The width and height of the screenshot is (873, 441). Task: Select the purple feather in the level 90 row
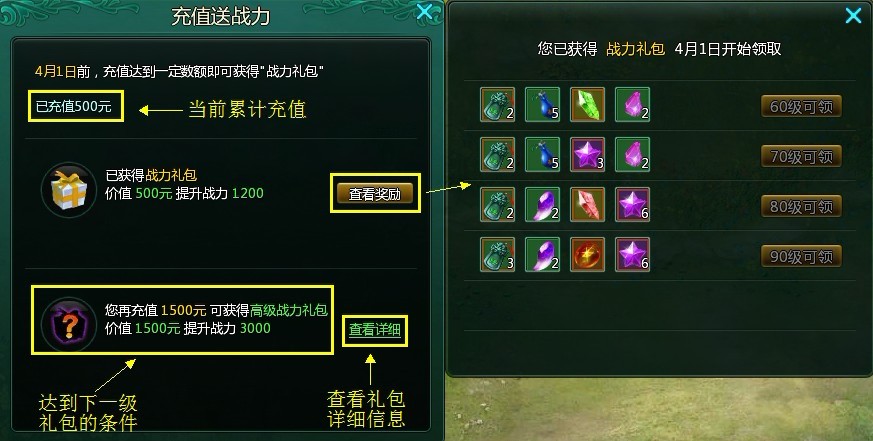(x=542, y=254)
